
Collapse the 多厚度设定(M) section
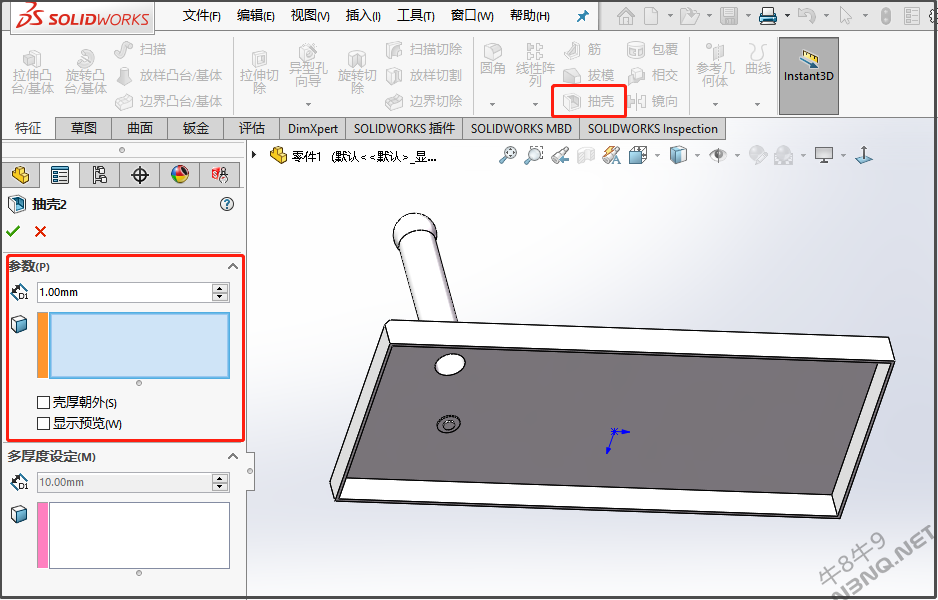click(x=233, y=456)
